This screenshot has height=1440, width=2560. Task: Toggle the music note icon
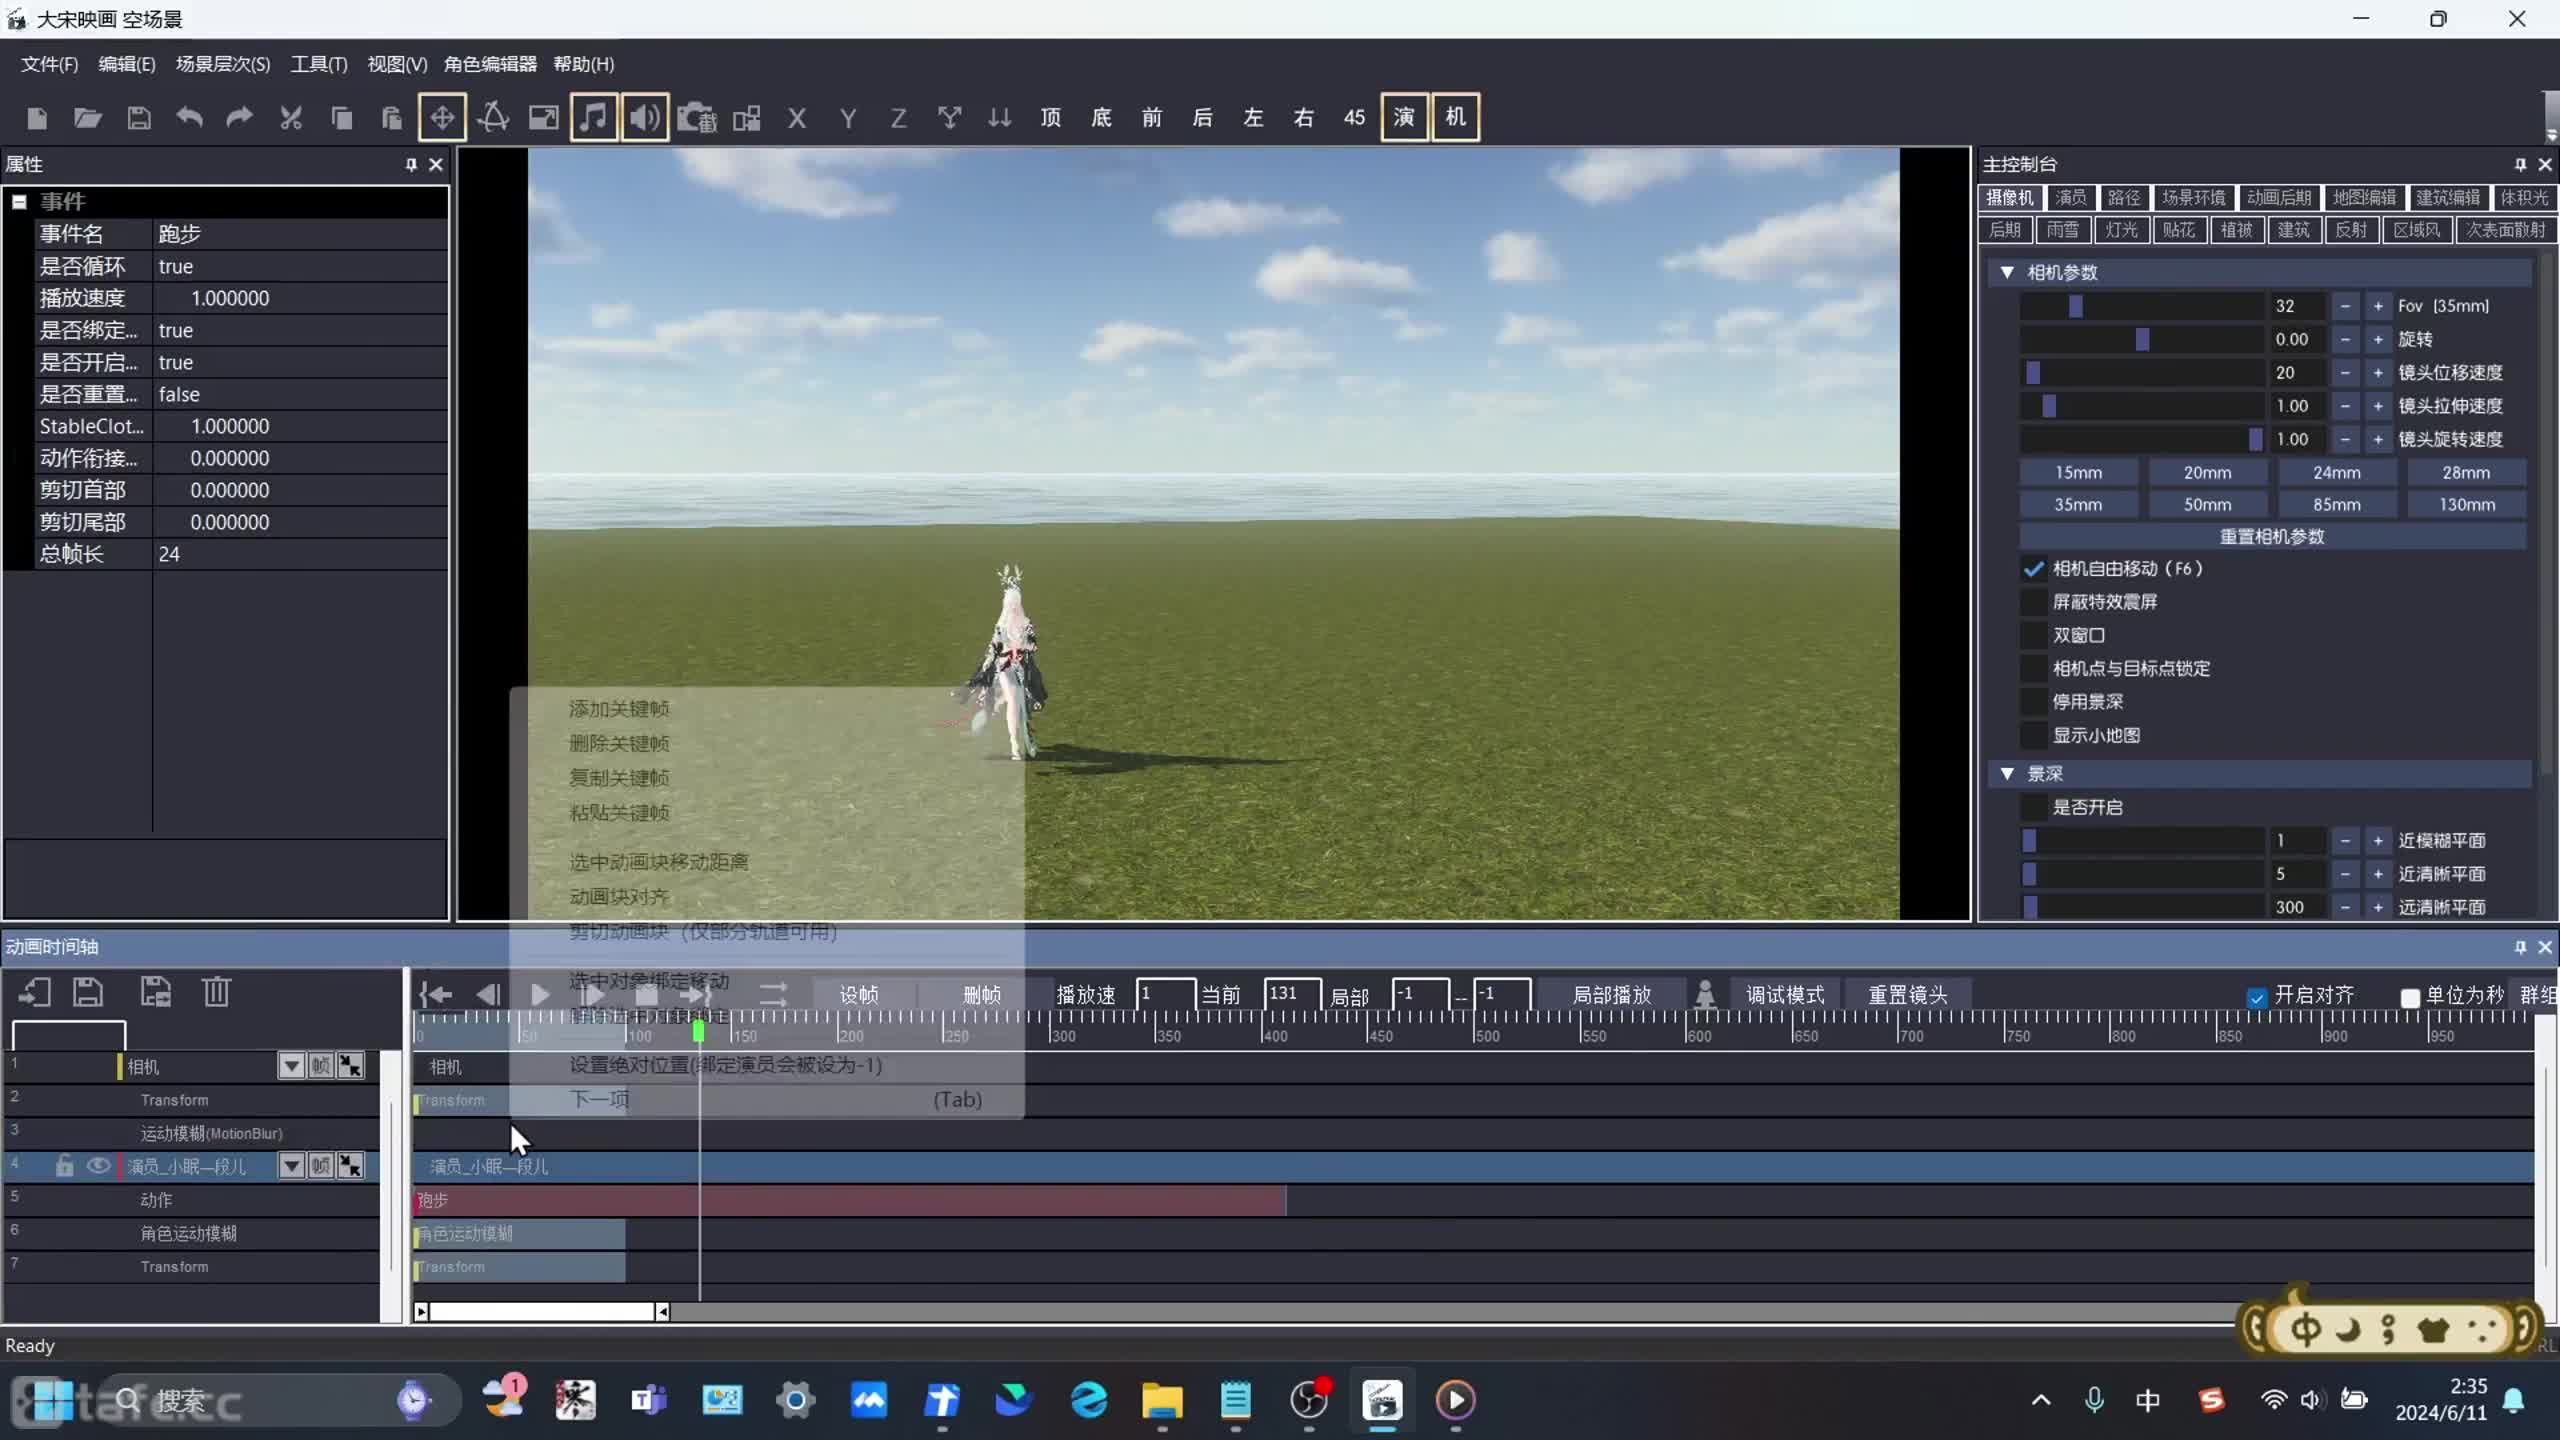tap(594, 118)
